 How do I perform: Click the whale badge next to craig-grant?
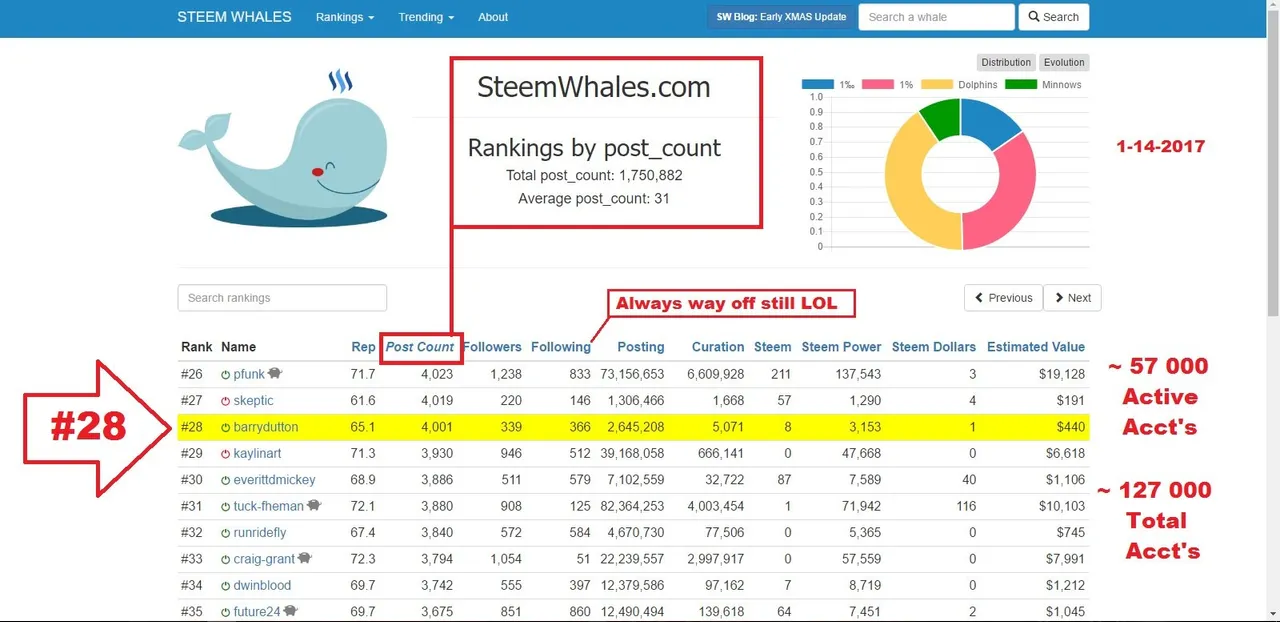click(305, 559)
